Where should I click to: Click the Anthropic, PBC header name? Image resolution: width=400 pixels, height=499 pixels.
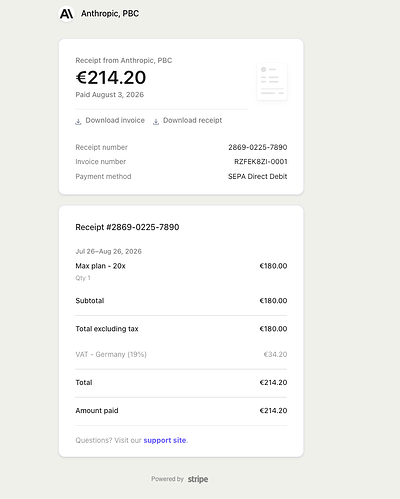pos(110,14)
